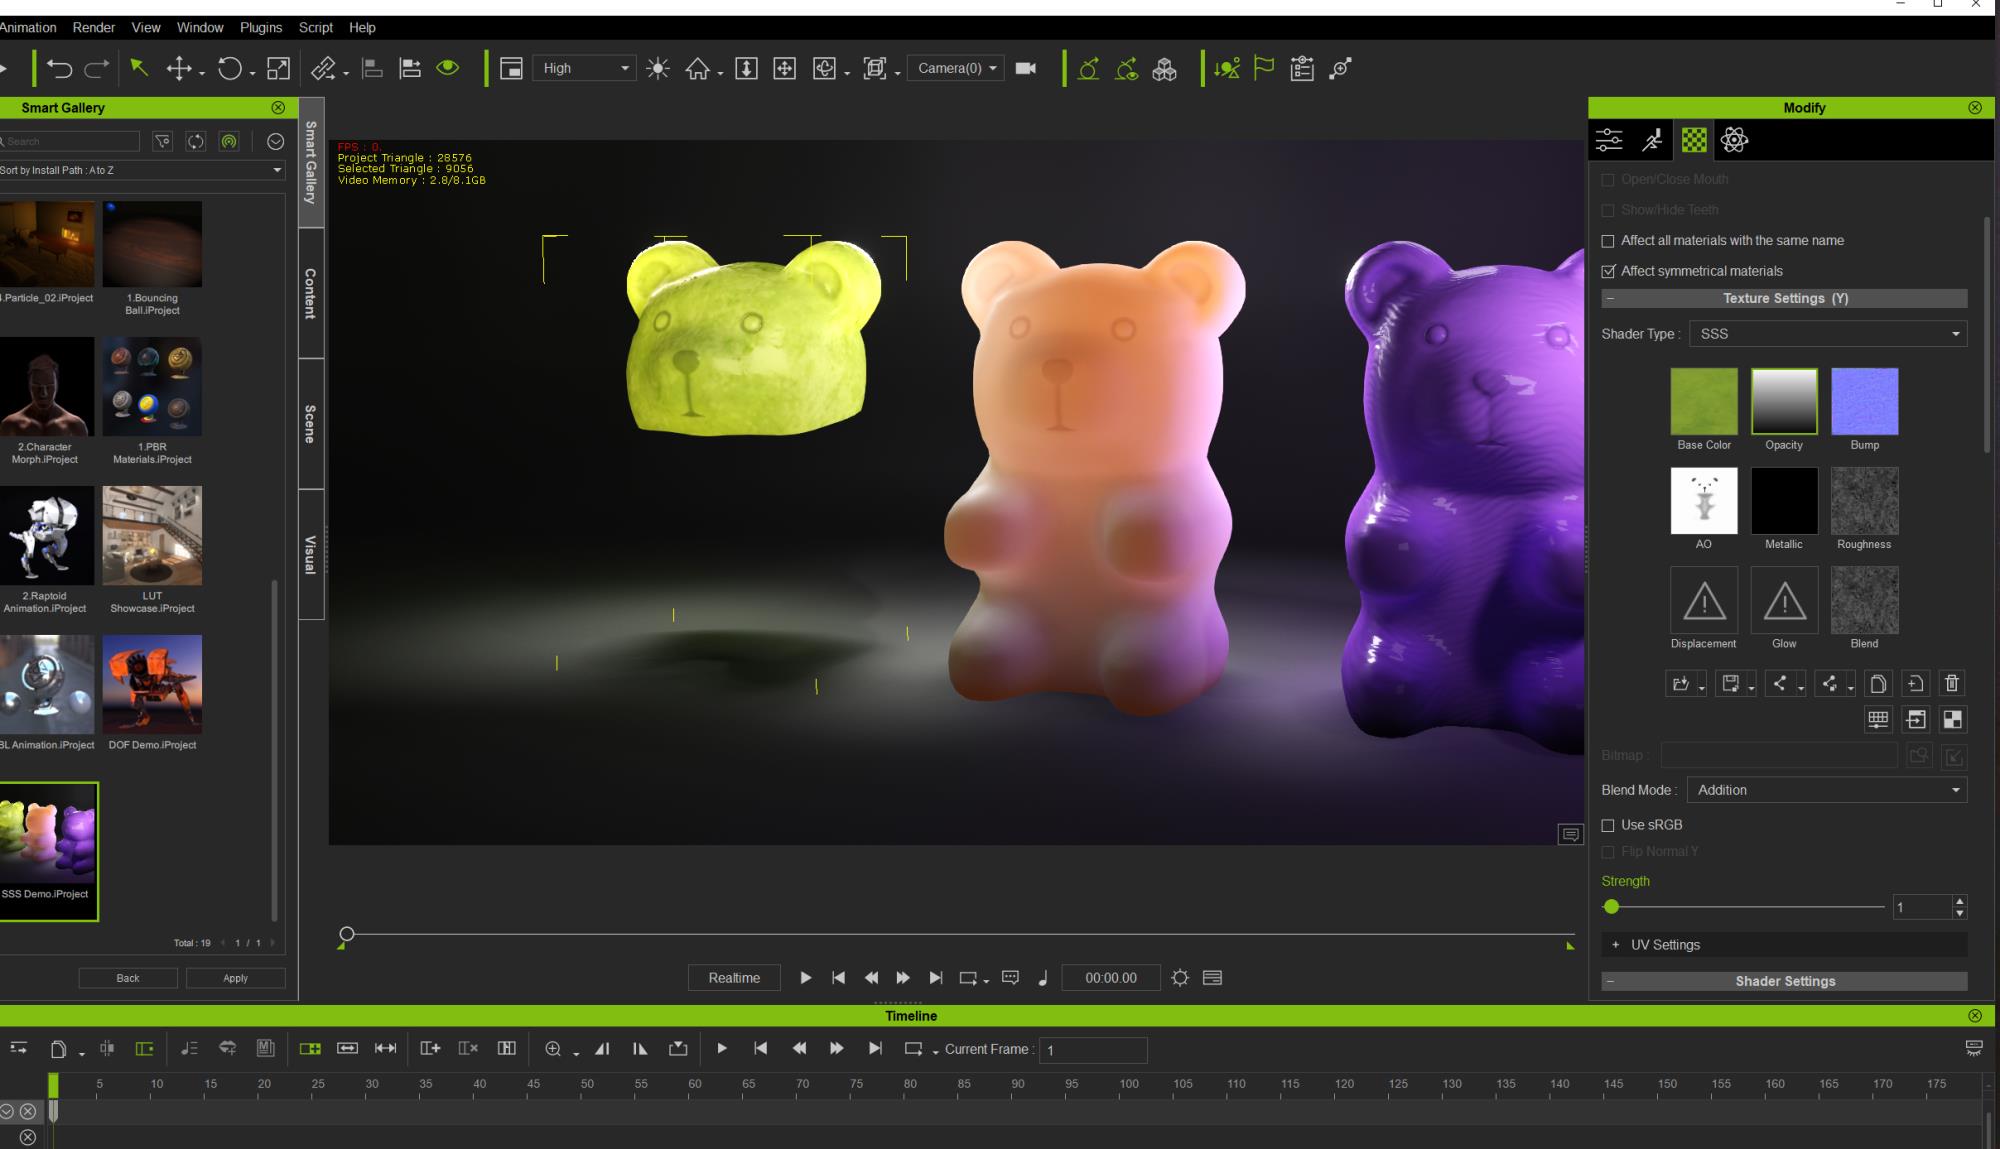This screenshot has width=2000, height=1149.
Task: Click the Smart Gallery filter icon
Action: [163, 142]
